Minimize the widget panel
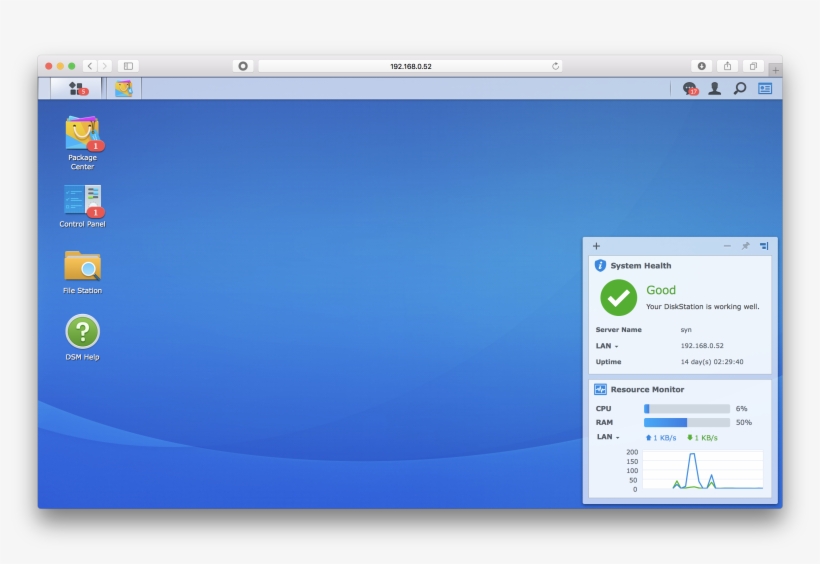Image resolution: width=820 pixels, height=564 pixels. coord(727,246)
